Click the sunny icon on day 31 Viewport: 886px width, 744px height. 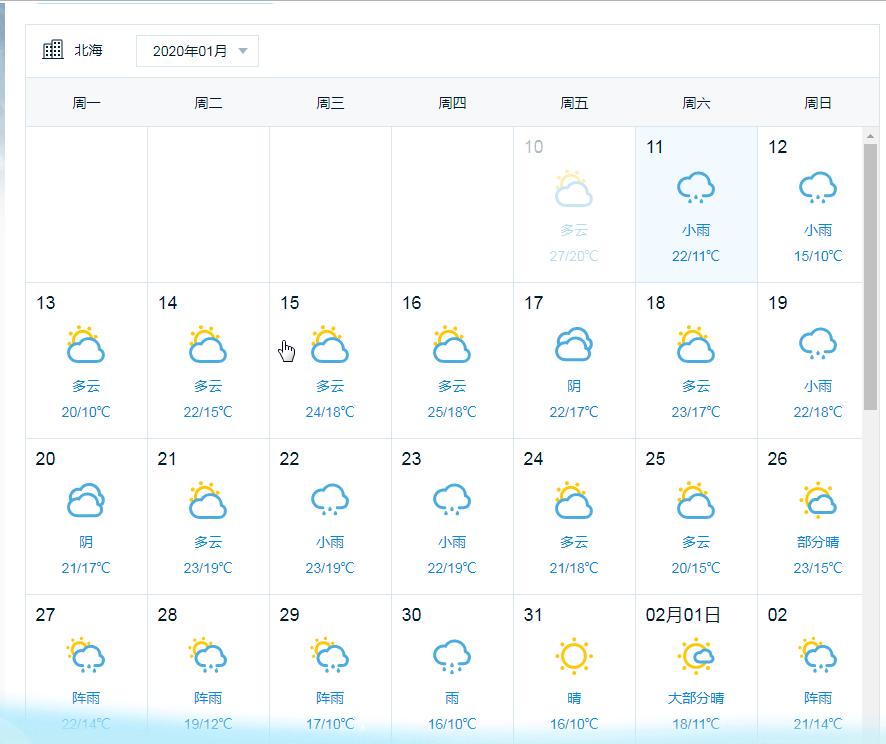573,656
